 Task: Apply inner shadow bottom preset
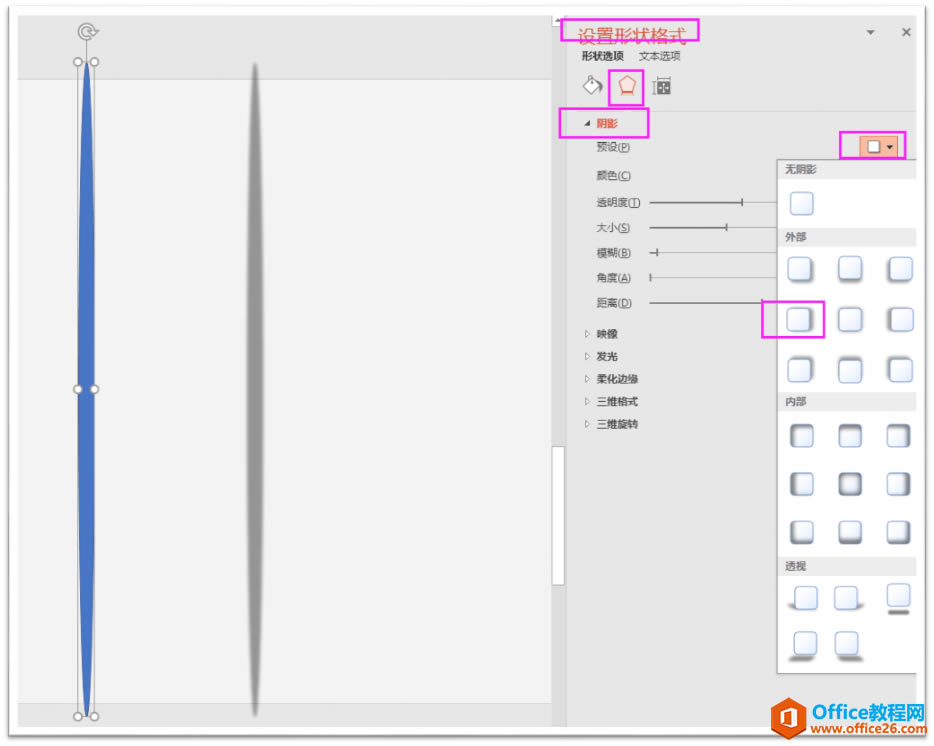point(850,531)
